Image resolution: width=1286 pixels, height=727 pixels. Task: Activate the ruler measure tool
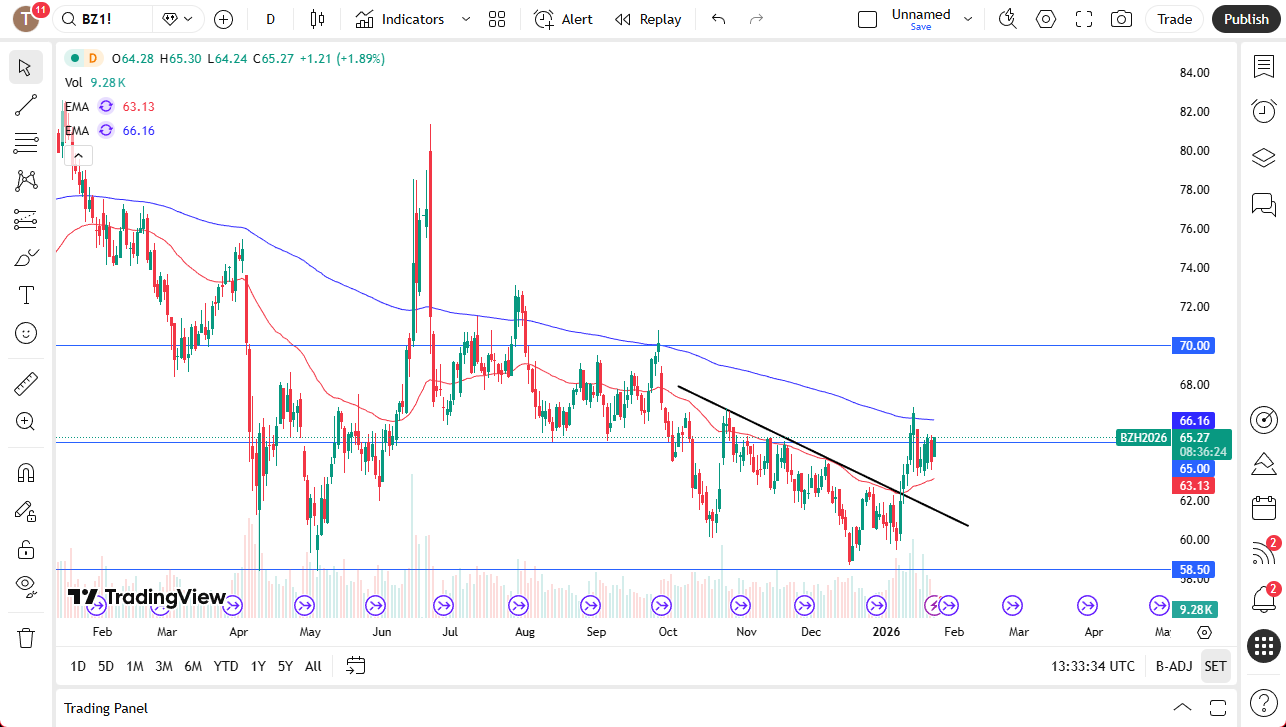coord(26,383)
